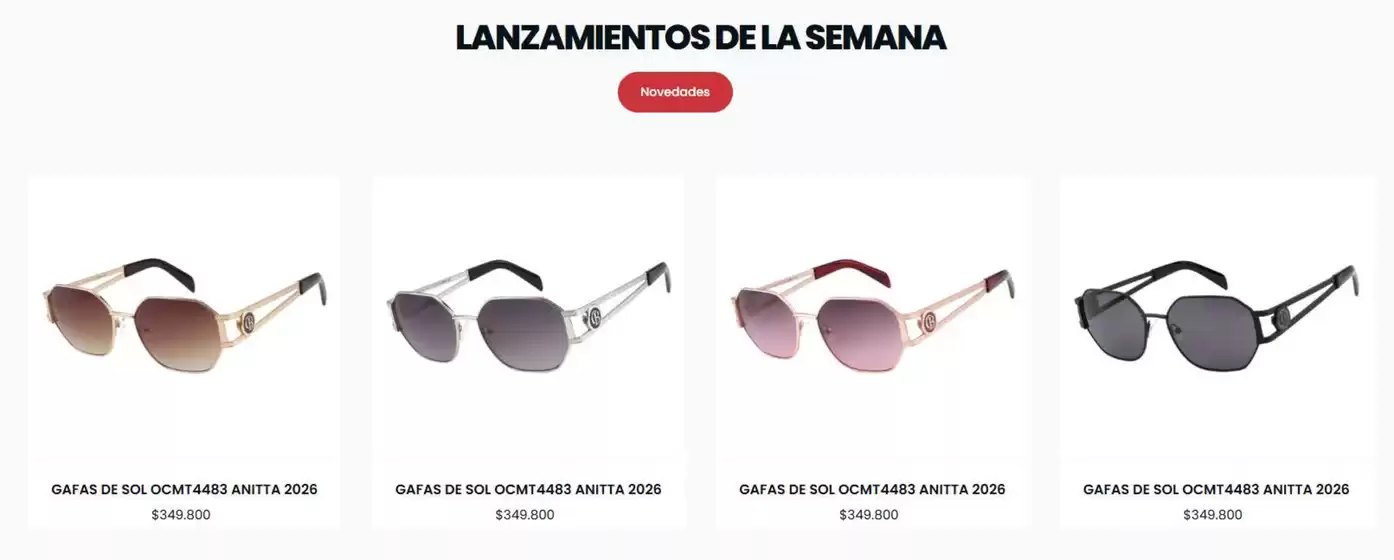1394x560 pixels.
Task: Select the title link of the gold-frame sunglasses
Action: click(x=184, y=489)
